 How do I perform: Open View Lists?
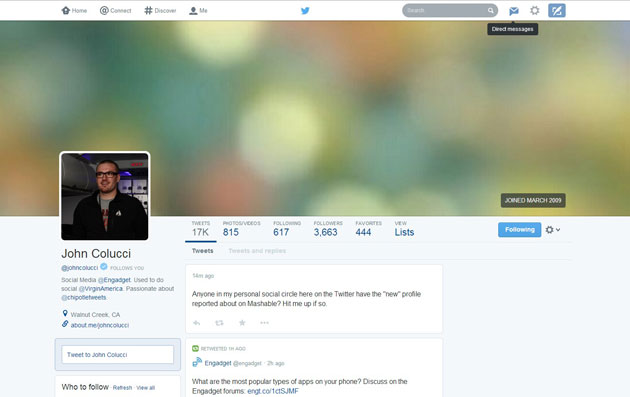(404, 229)
